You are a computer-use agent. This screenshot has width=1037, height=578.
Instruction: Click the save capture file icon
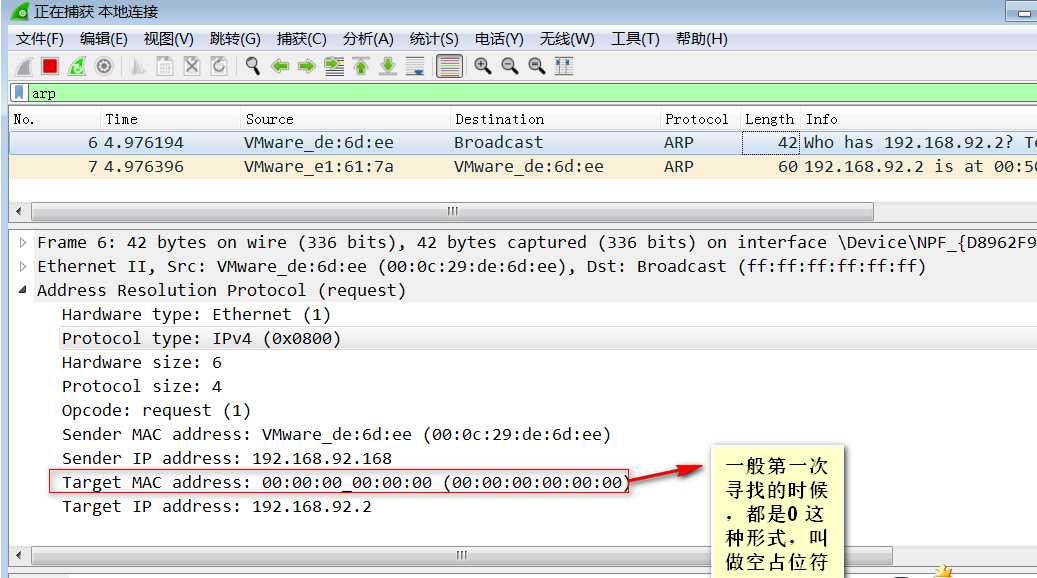click(x=165, y=66)
